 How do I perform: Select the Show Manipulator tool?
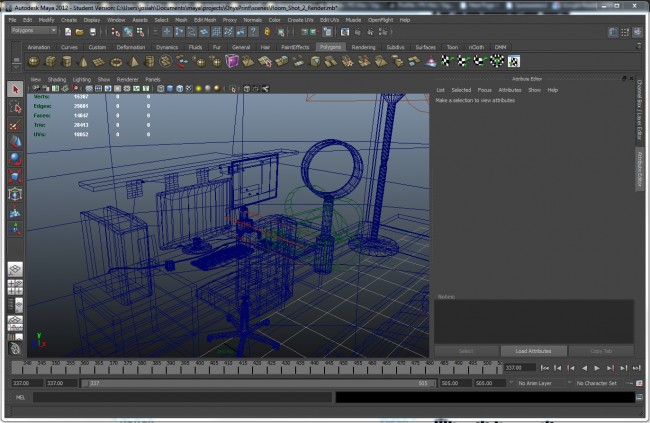[x=15, y=229]
